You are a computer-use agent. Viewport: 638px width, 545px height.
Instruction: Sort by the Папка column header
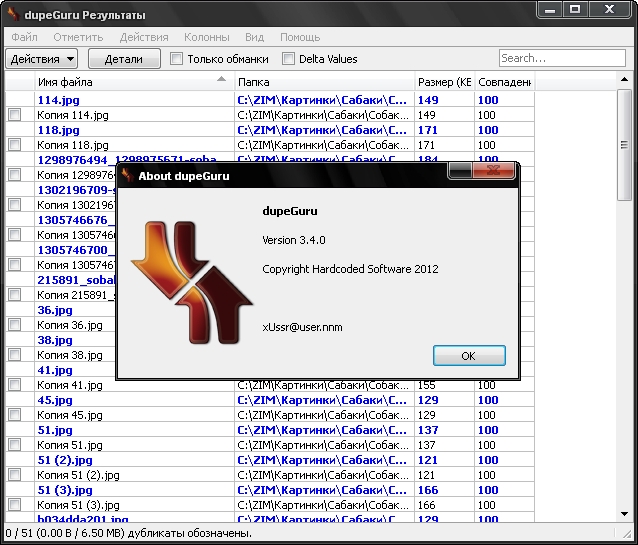(324, 82)
